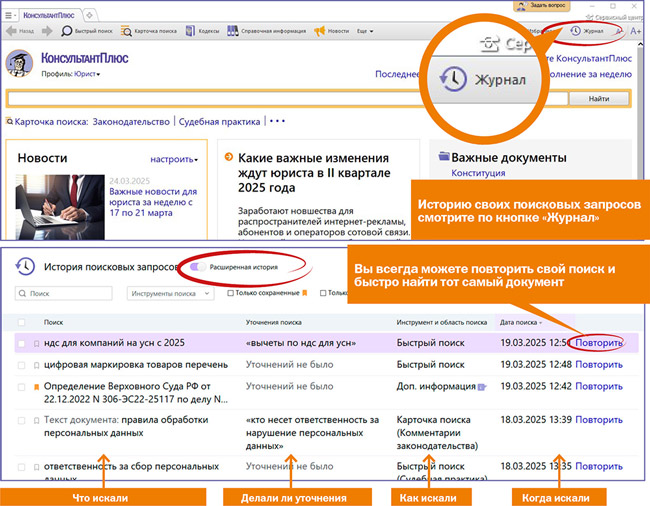Check the Только сохраненные checkbox

[230, 293]
